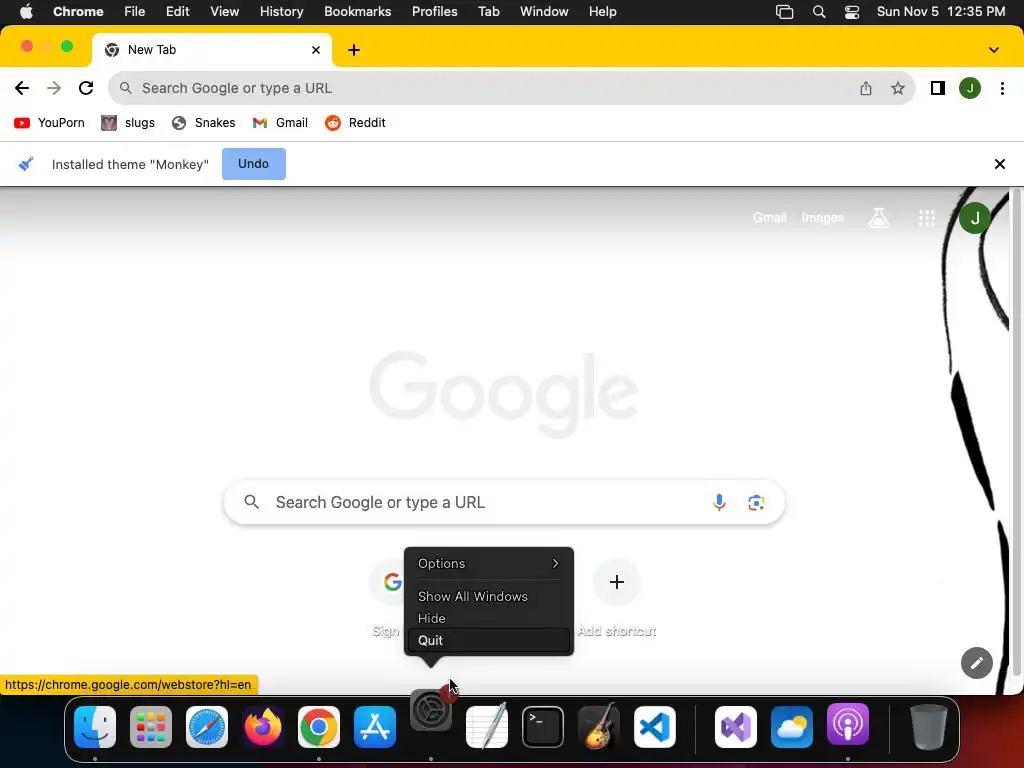This screenshot has height=768, width=1024.
Task: Click the page vertical scrollbar
Action: click(x=1016, y=434)
